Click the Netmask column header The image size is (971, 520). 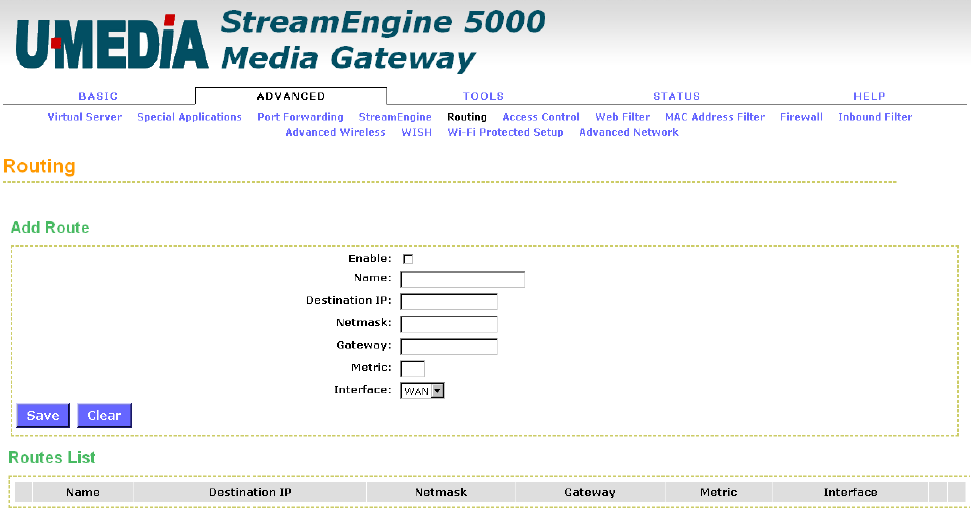[441, 492]
